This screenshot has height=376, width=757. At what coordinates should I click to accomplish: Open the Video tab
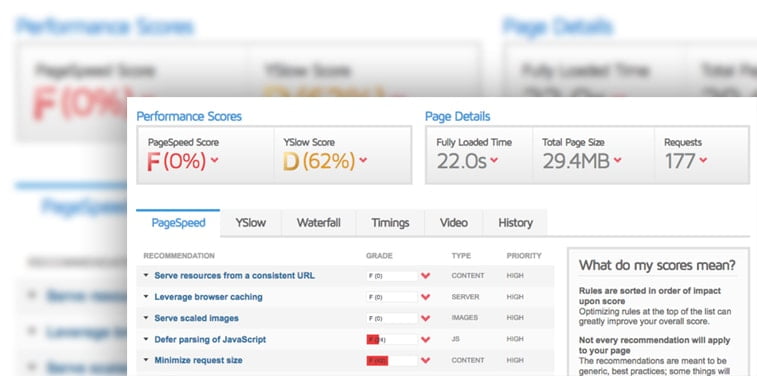coord(454,223)
